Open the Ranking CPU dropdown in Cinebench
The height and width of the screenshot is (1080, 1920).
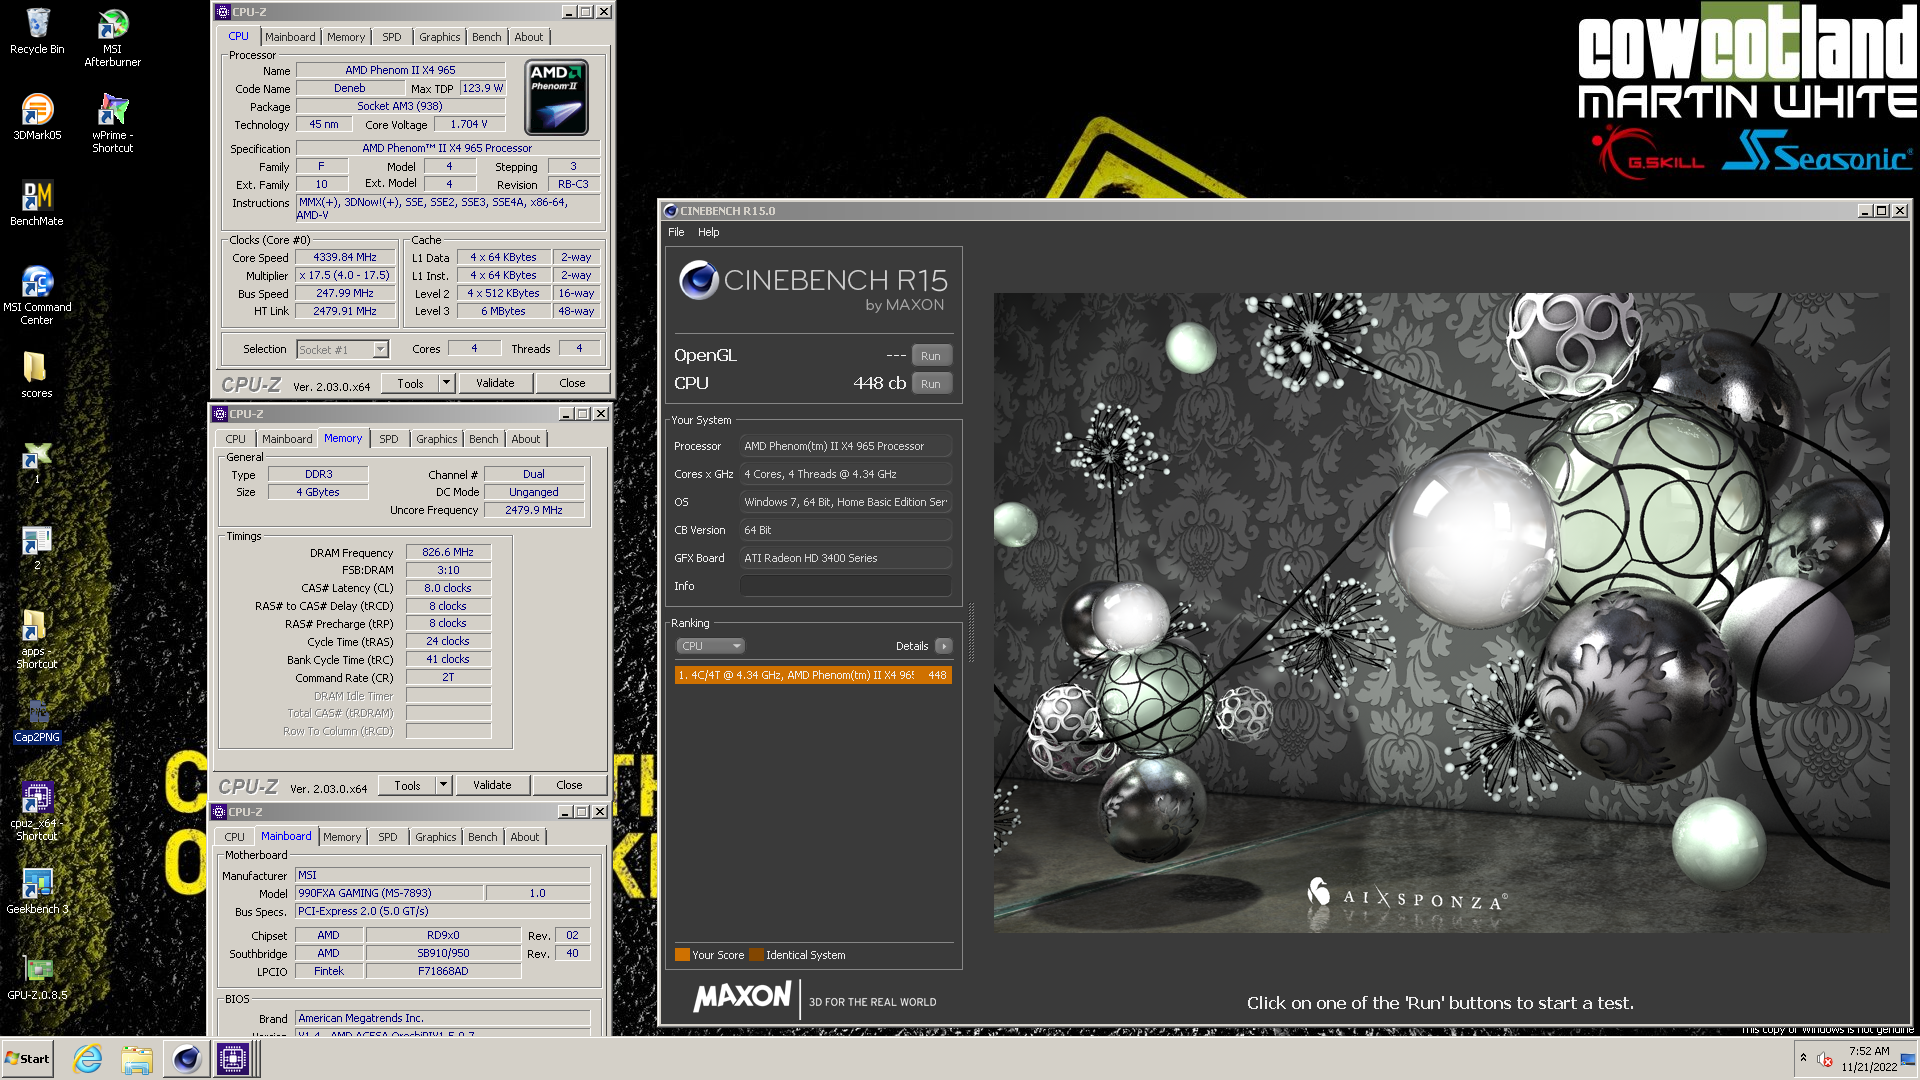tap(711, 646)
